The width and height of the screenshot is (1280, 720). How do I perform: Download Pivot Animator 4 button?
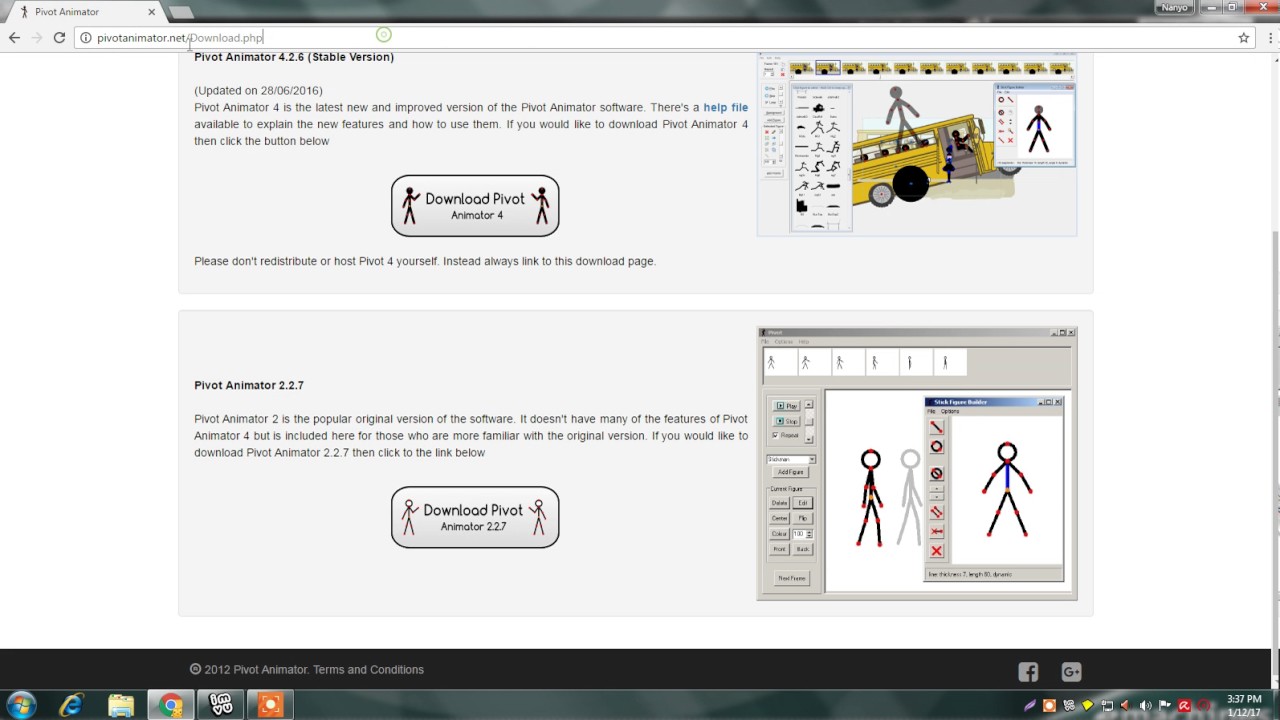pos(475,206)
